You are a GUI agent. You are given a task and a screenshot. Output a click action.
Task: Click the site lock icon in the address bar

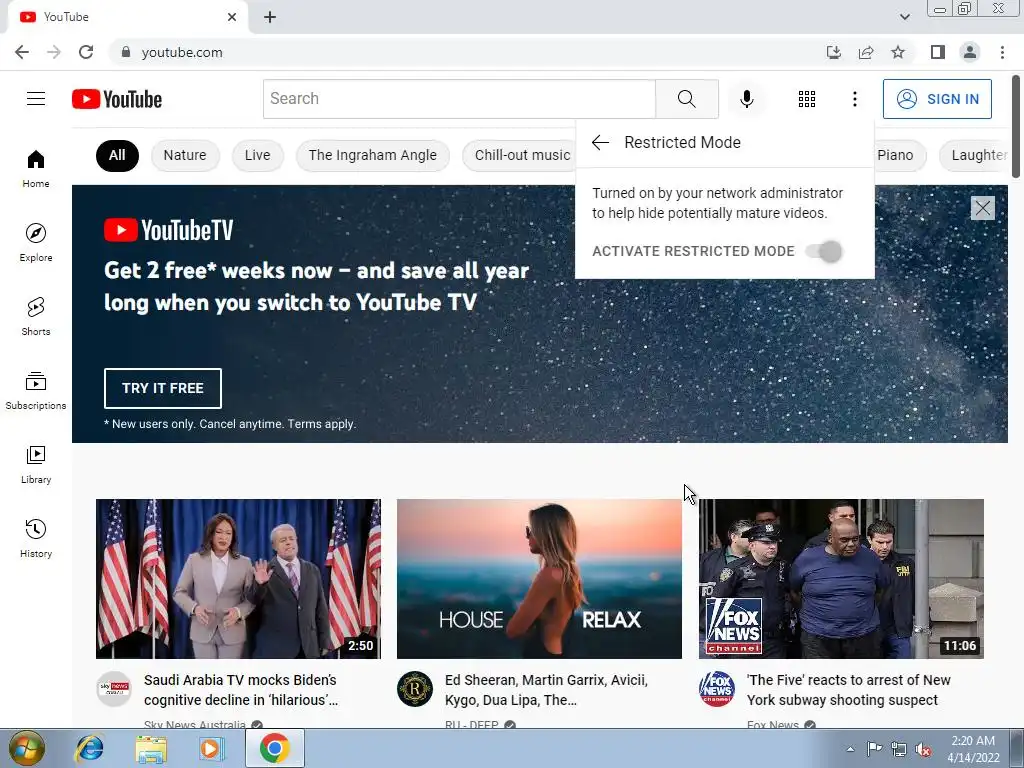(126, 52)
